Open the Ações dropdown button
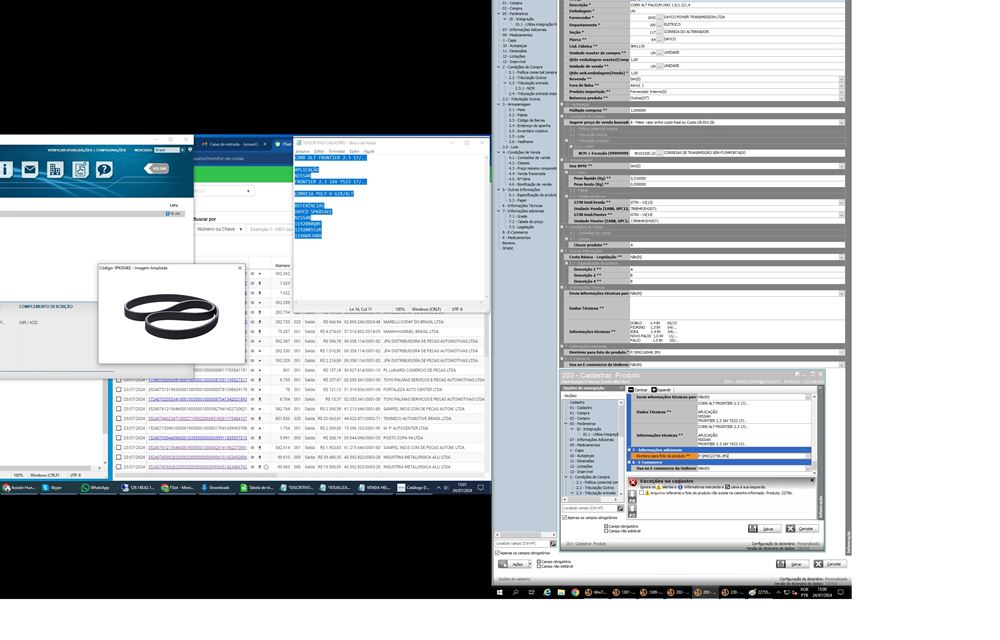 pos(515,564)
